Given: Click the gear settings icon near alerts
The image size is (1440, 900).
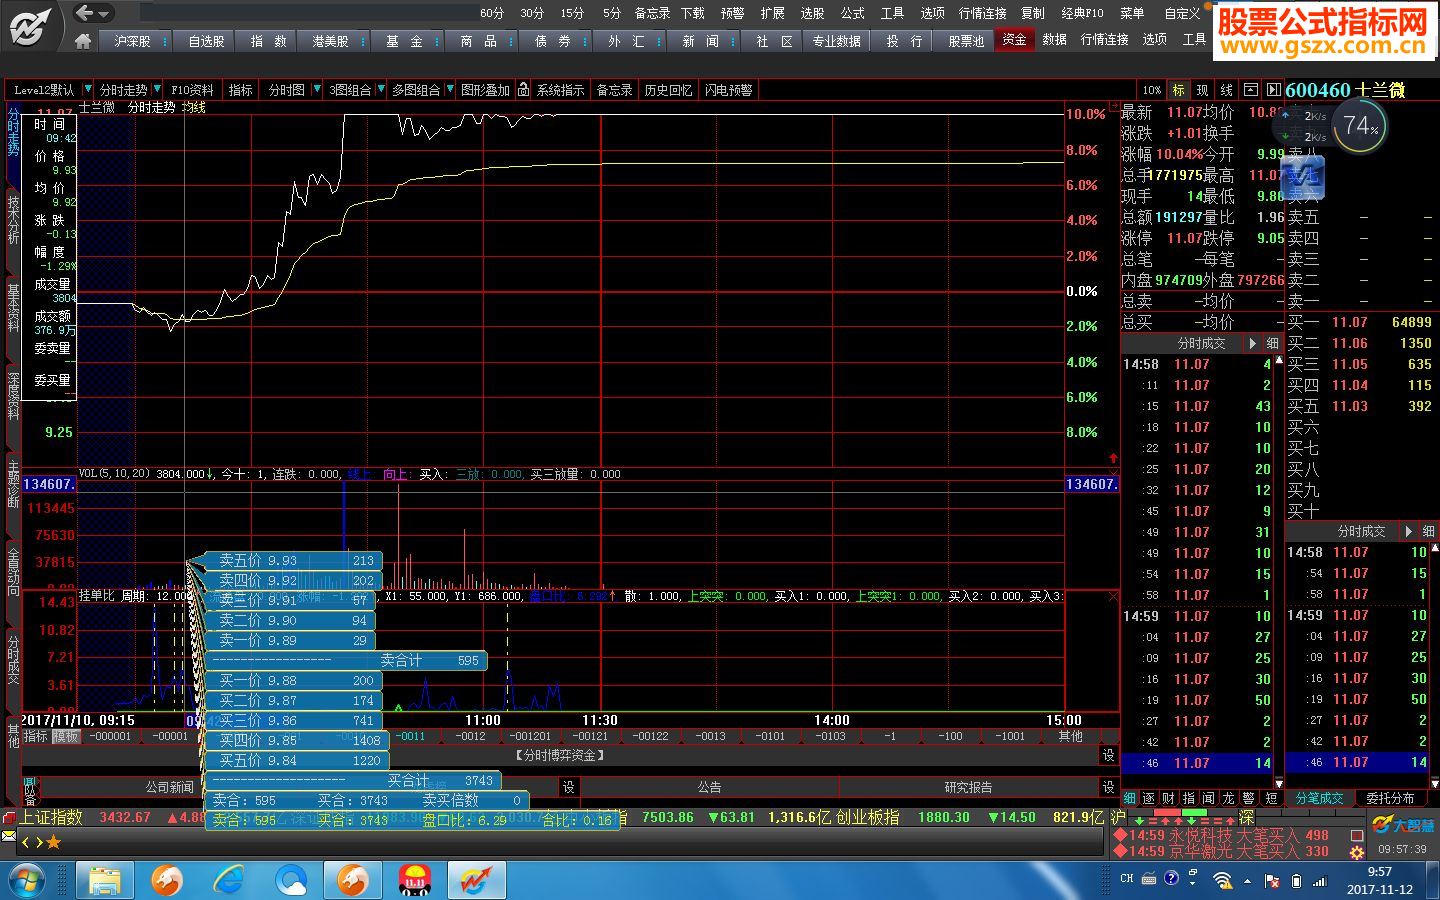Looking at the screenshot, I should pyautogui.click(x=1357, y=852).
